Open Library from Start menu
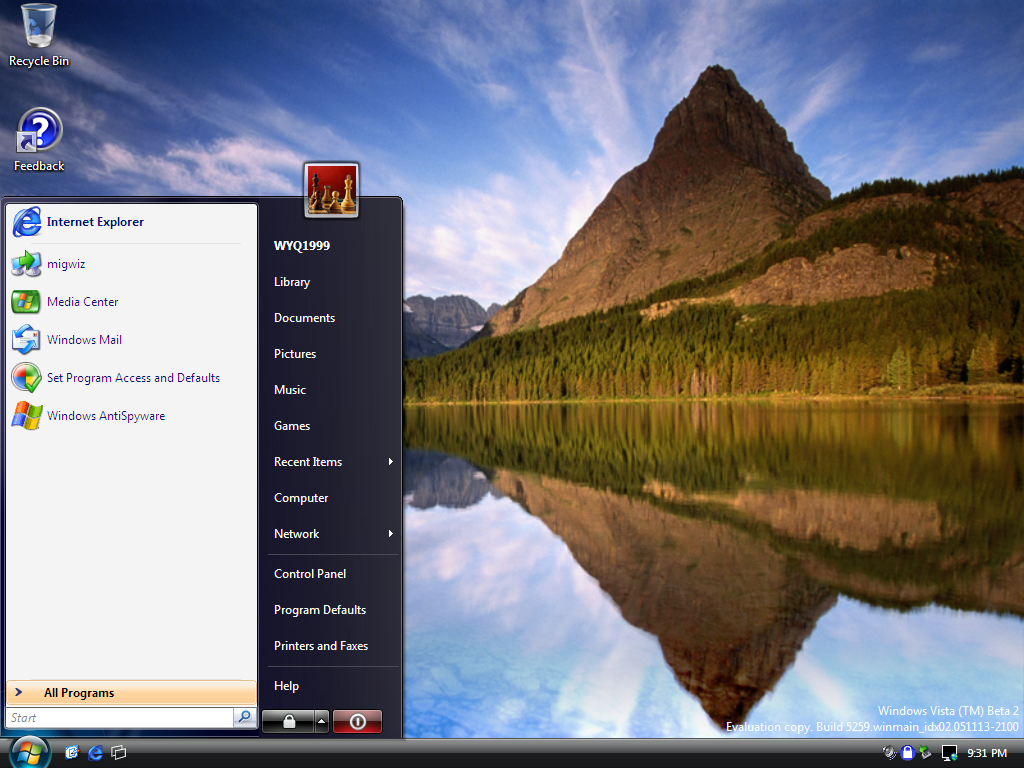 pyautogui.click(x=292, y=282)
